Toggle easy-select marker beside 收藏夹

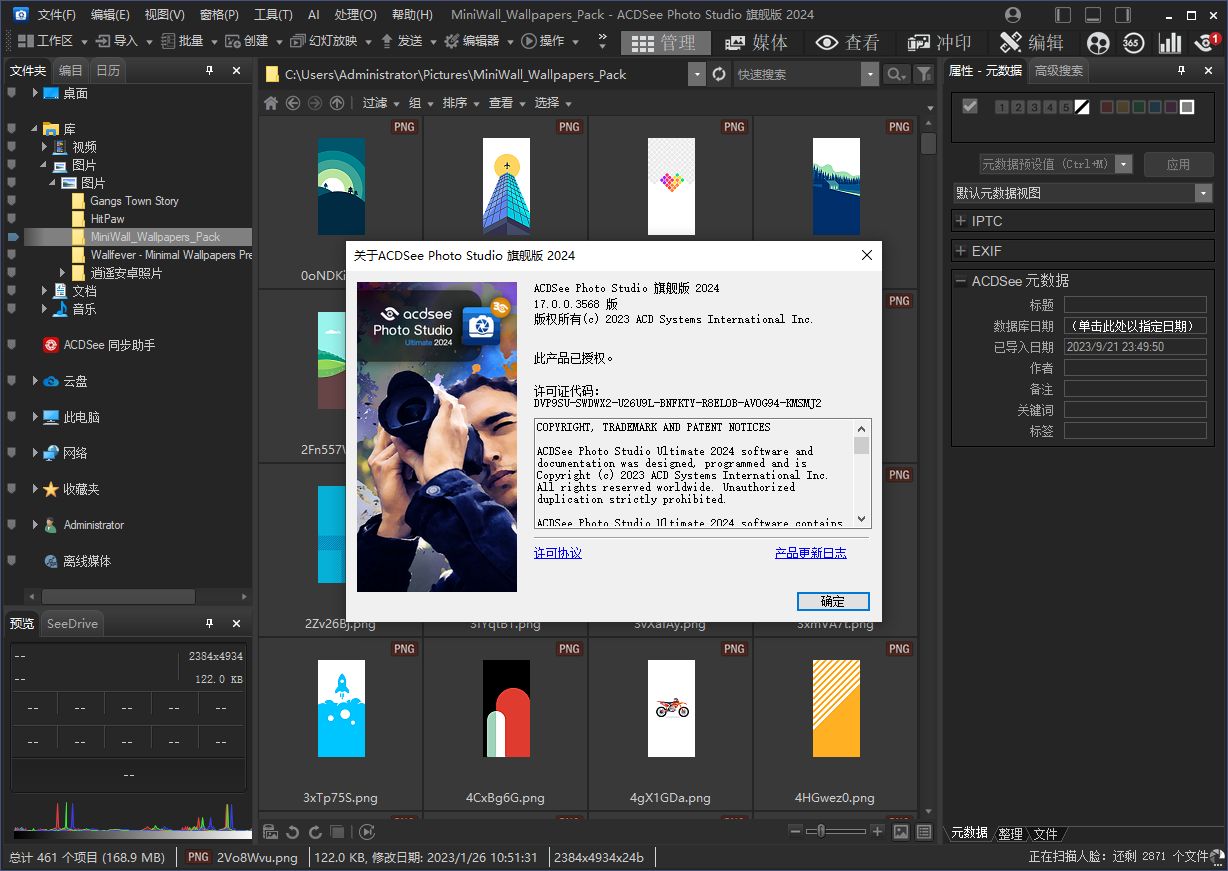(x=12, y=489)
